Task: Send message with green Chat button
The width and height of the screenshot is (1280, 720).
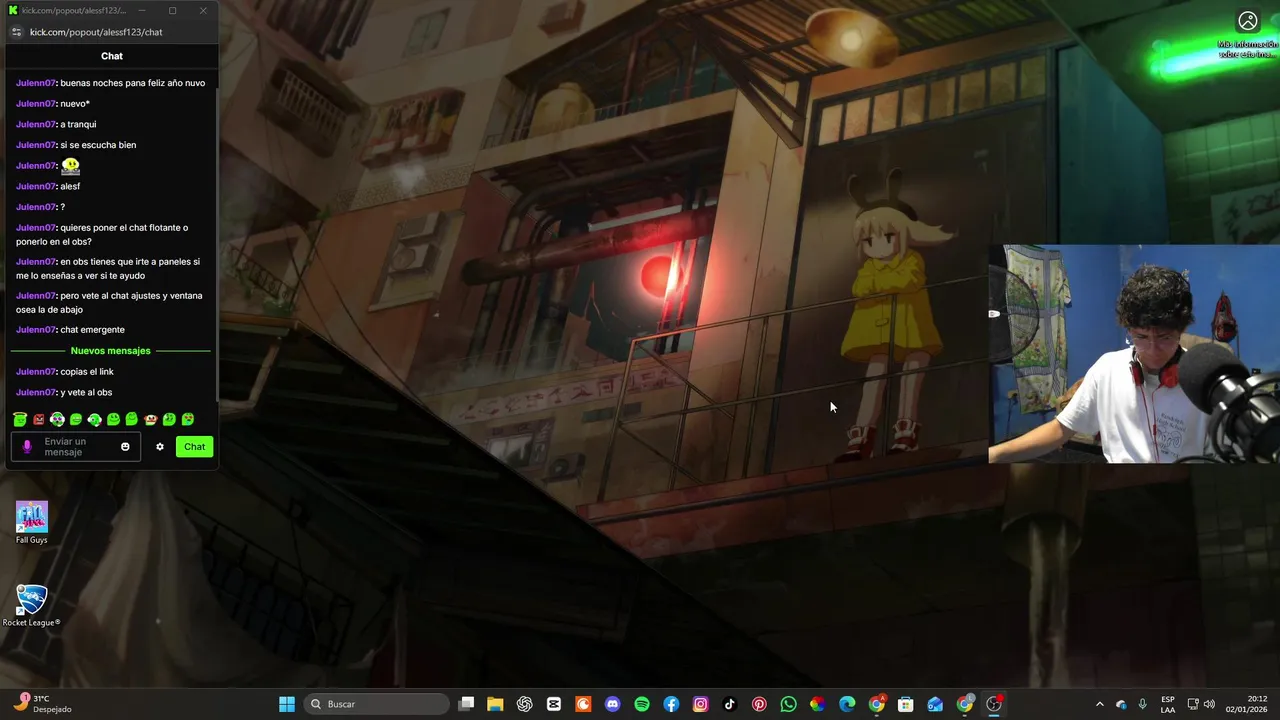Action: coord(195,447)
